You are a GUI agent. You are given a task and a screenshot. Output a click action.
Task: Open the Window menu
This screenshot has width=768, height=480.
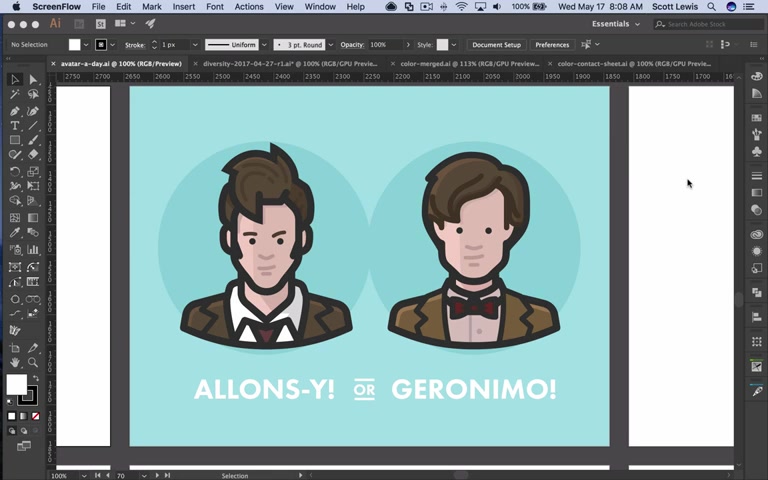[320, 7]
